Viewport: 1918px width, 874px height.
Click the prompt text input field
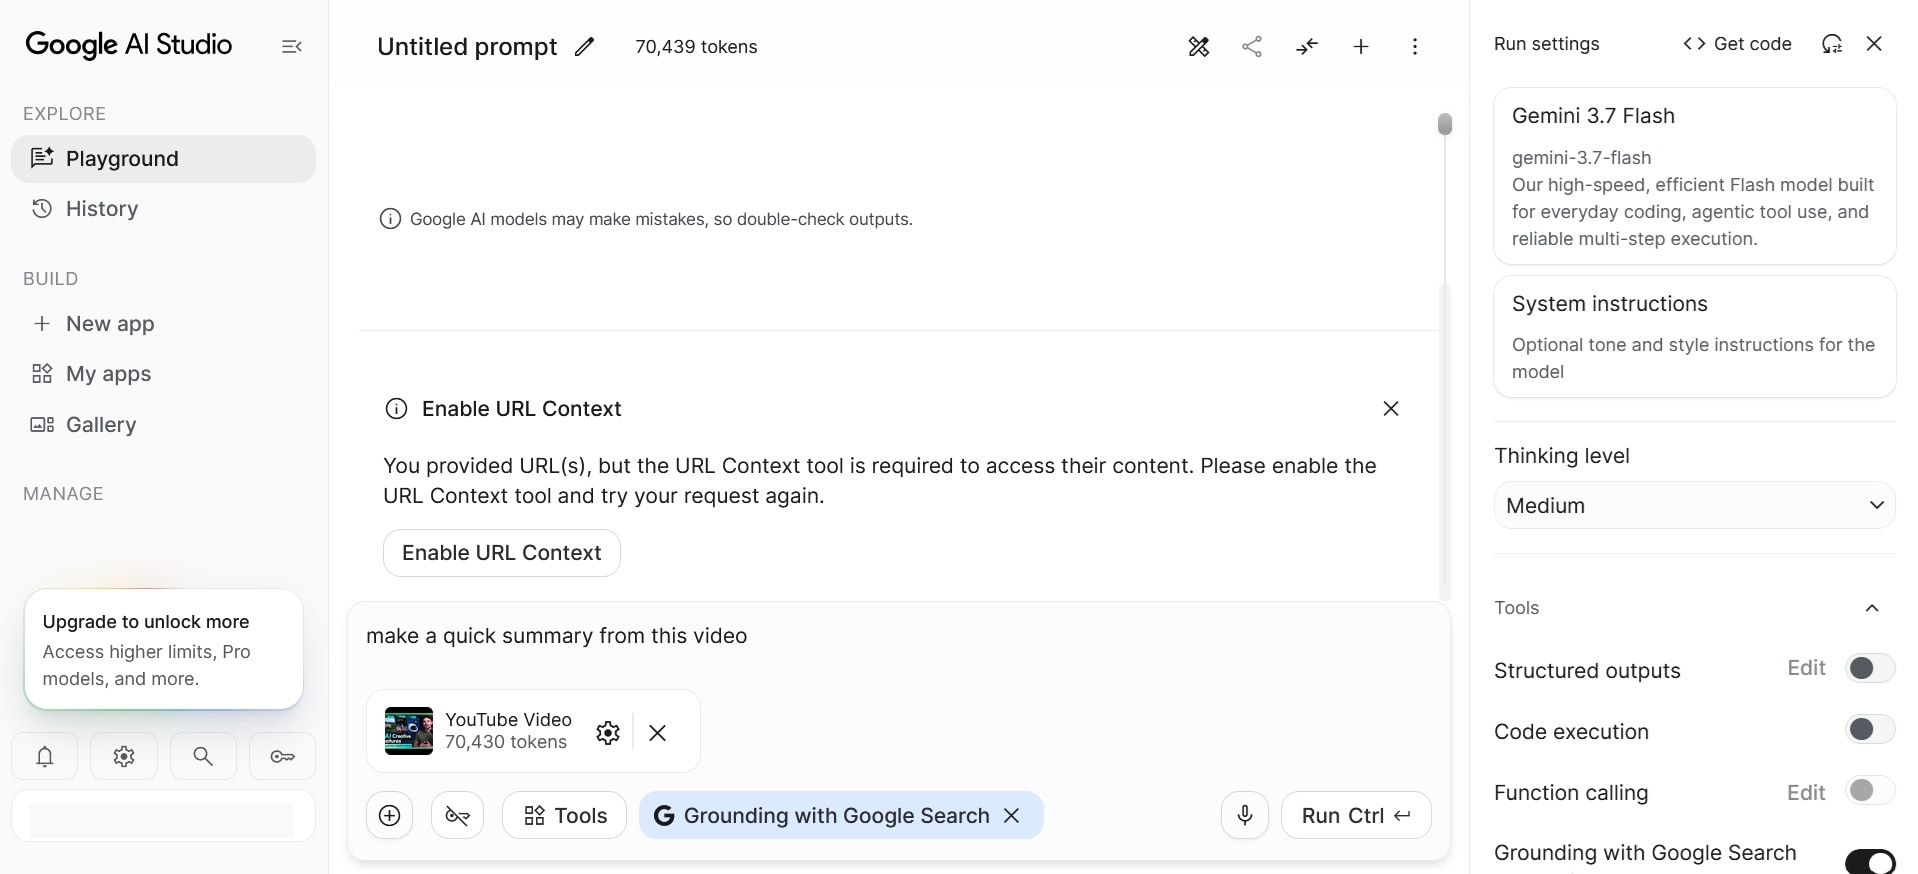click(898, 636)
